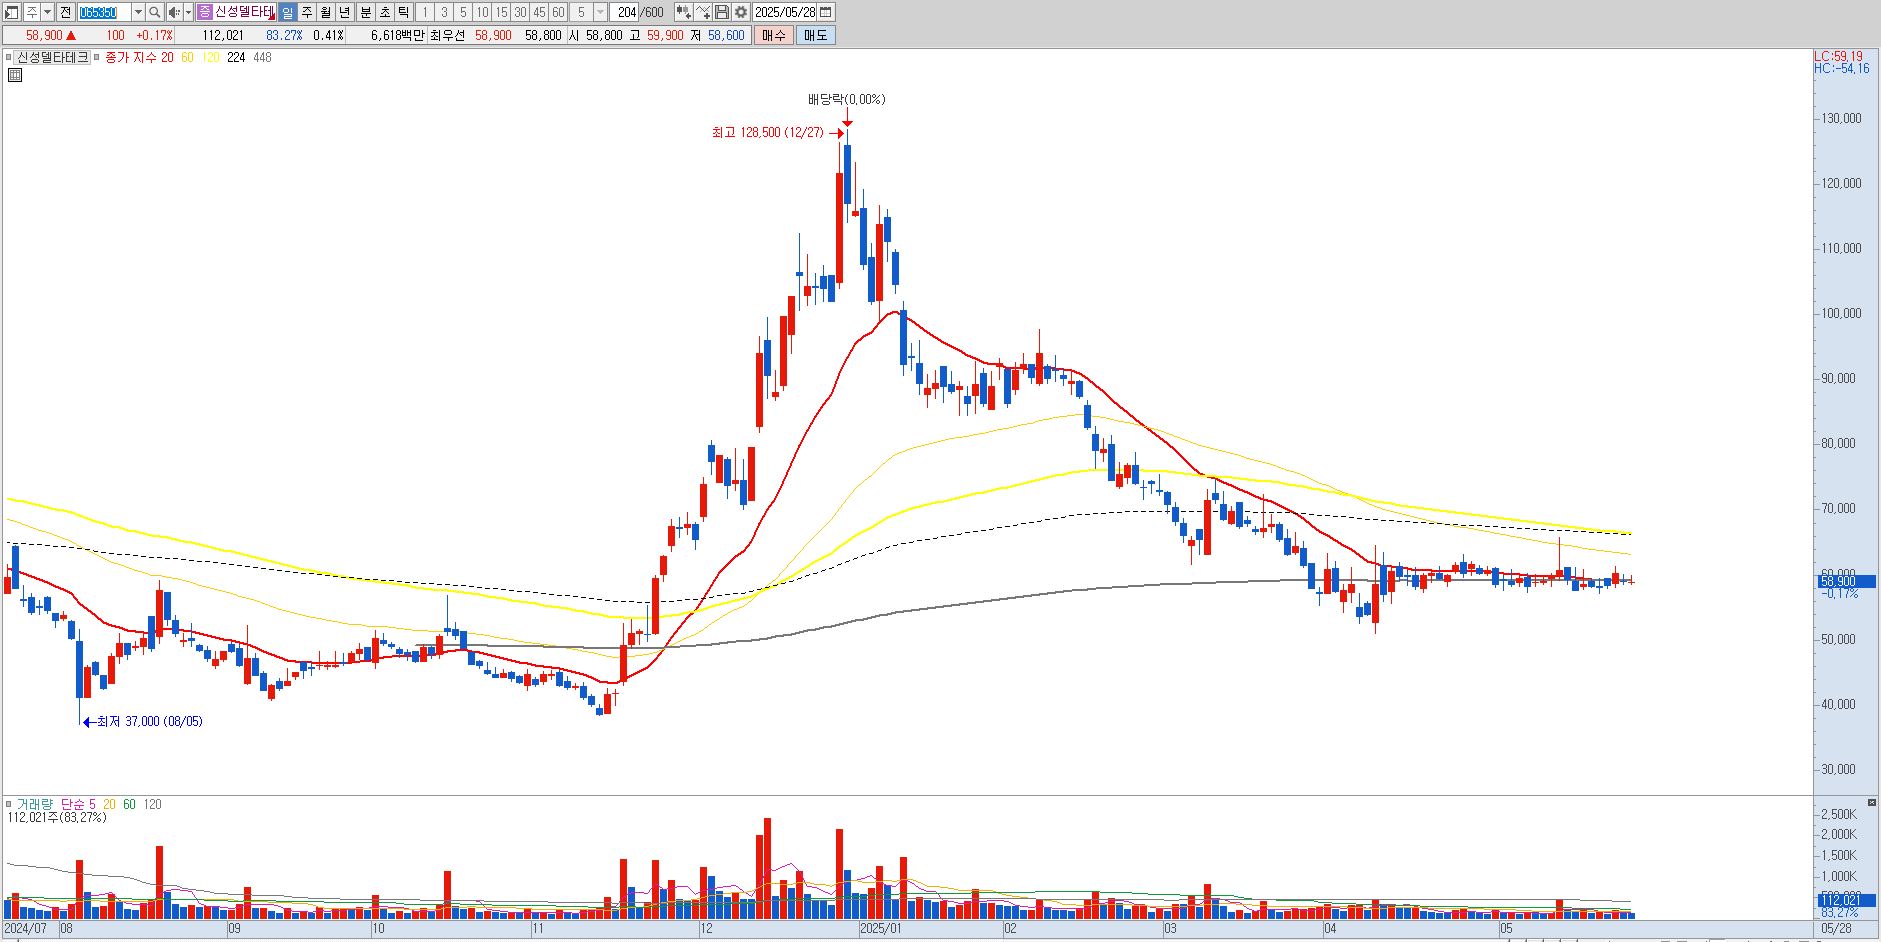Viewport: 1881px width, 942px height.
Task: Click the chart compare/add indicator icon
Action: click(x=683, y=12)
